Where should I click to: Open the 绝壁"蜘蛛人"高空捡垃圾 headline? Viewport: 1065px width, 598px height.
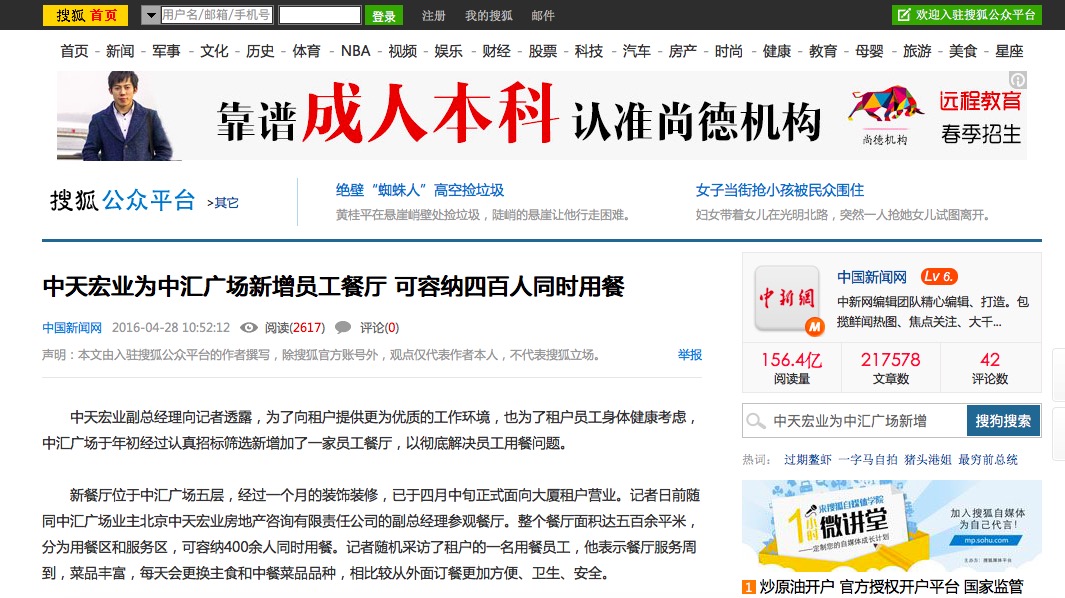click(420, 190)
